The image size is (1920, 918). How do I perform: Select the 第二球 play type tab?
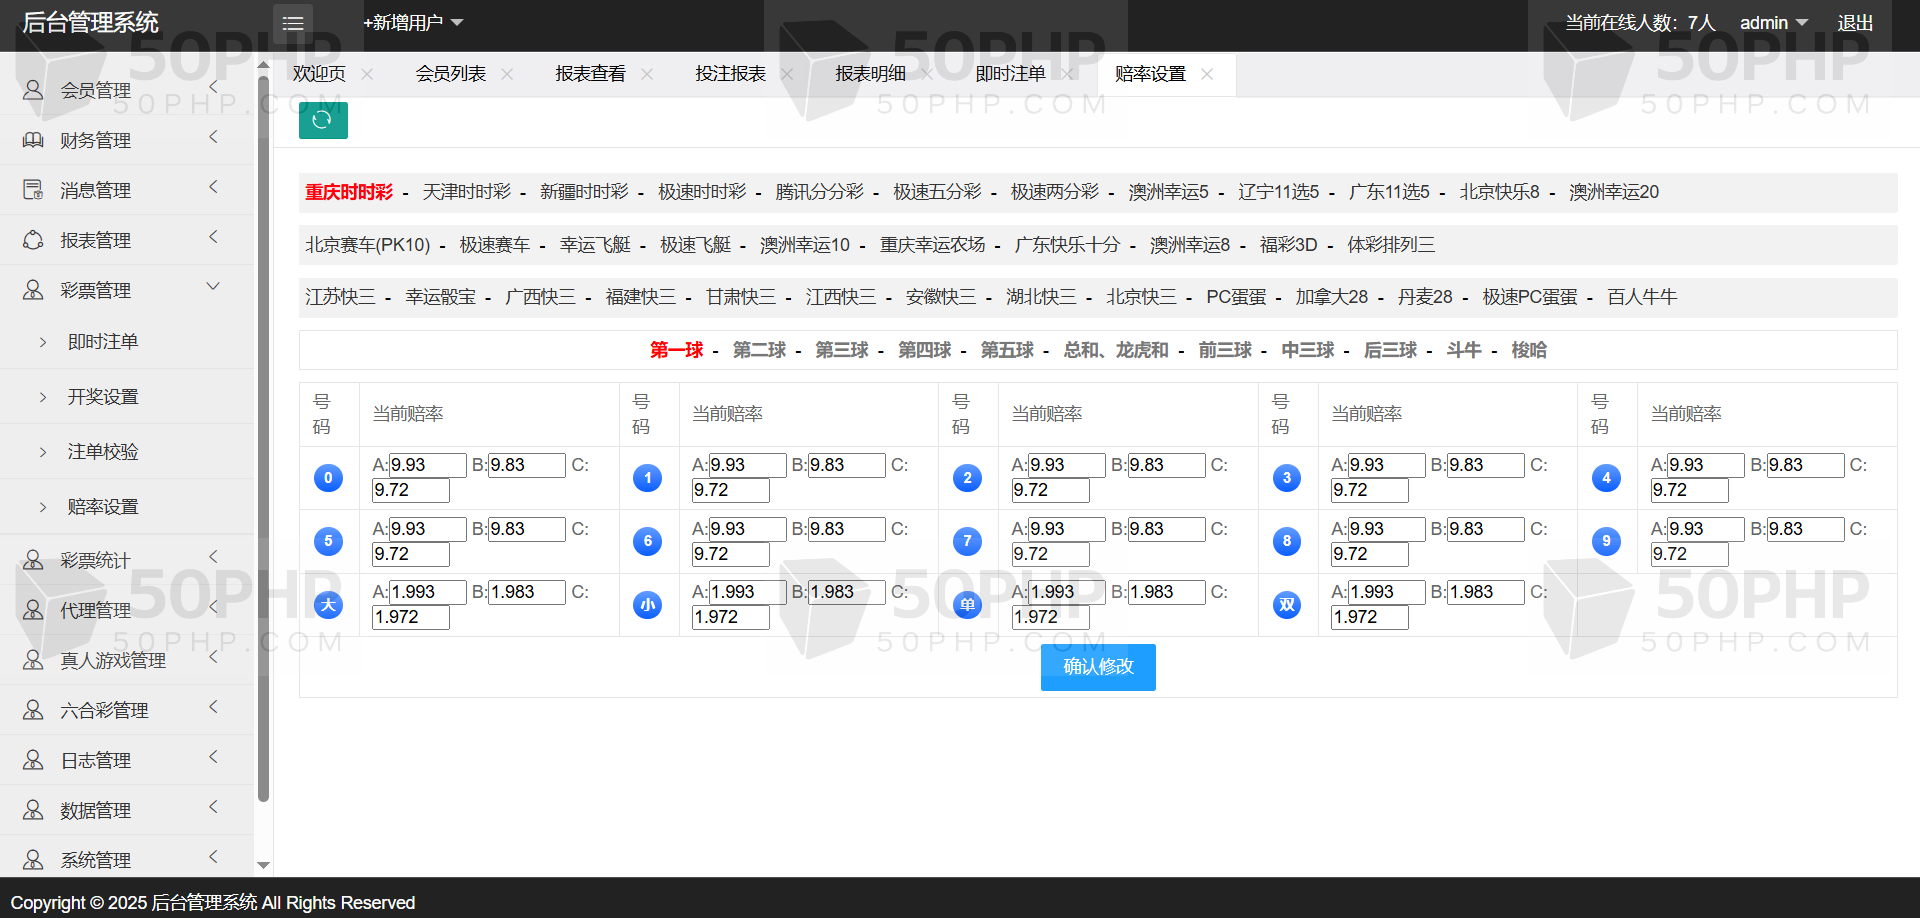click(759, 350)
